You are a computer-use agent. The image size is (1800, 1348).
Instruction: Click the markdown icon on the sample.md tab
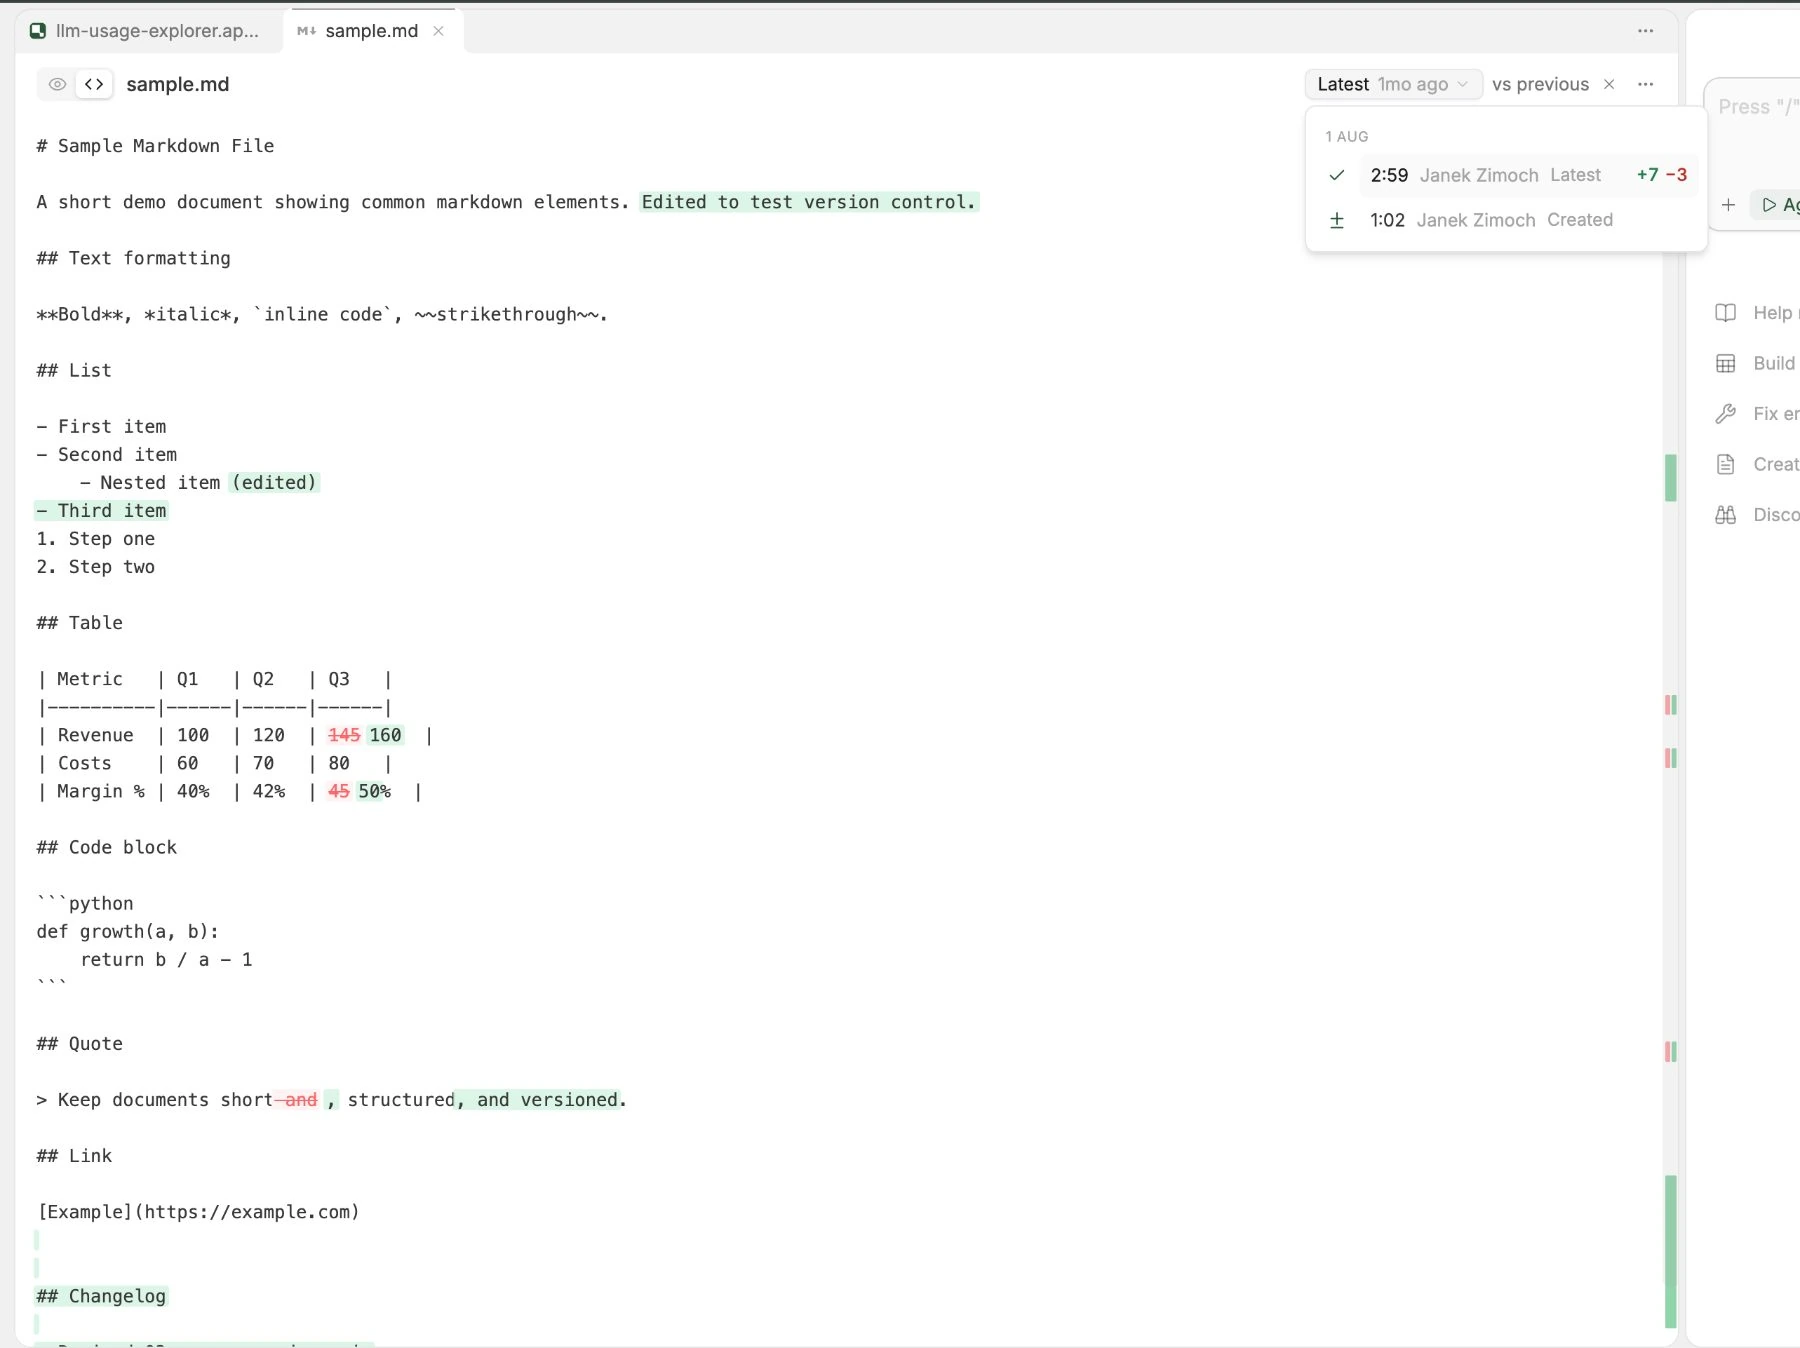coord(306,31)
